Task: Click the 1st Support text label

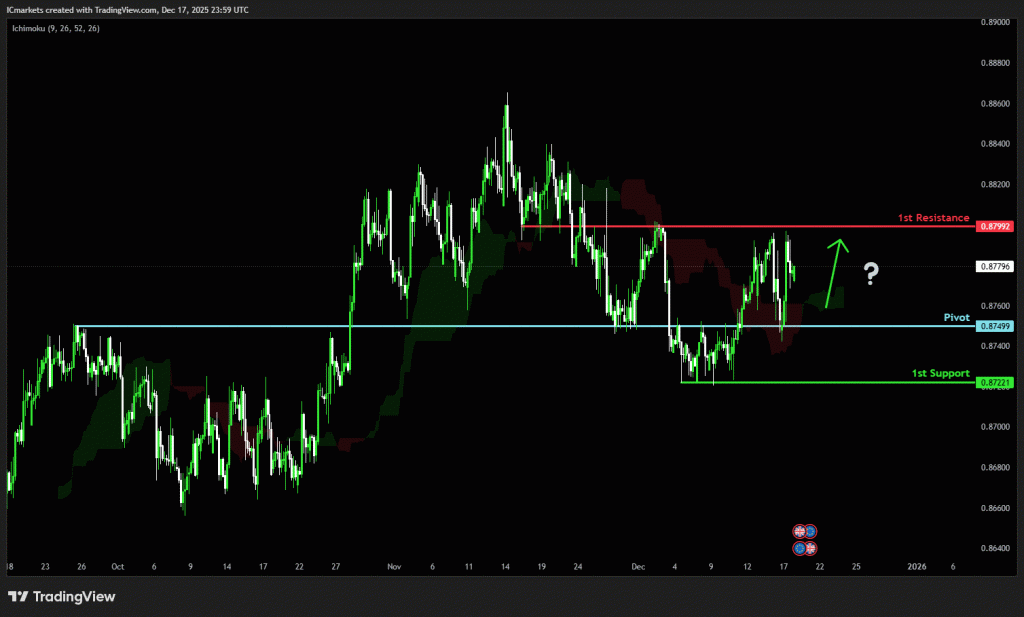Action: tap(940, 373)
